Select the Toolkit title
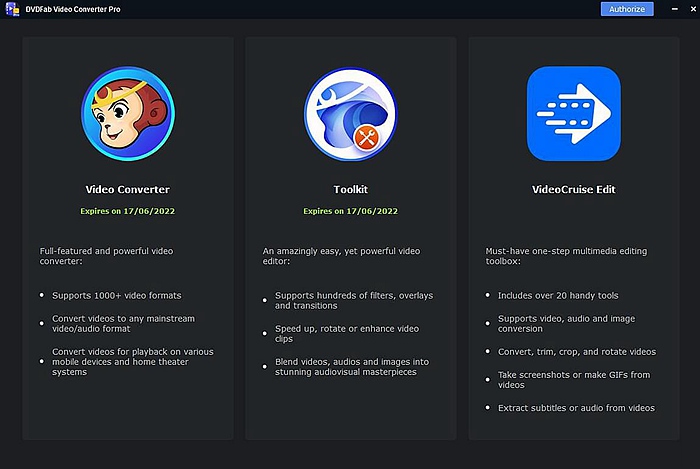Screen dimensions: 700x469 click(x=350, y=189)
